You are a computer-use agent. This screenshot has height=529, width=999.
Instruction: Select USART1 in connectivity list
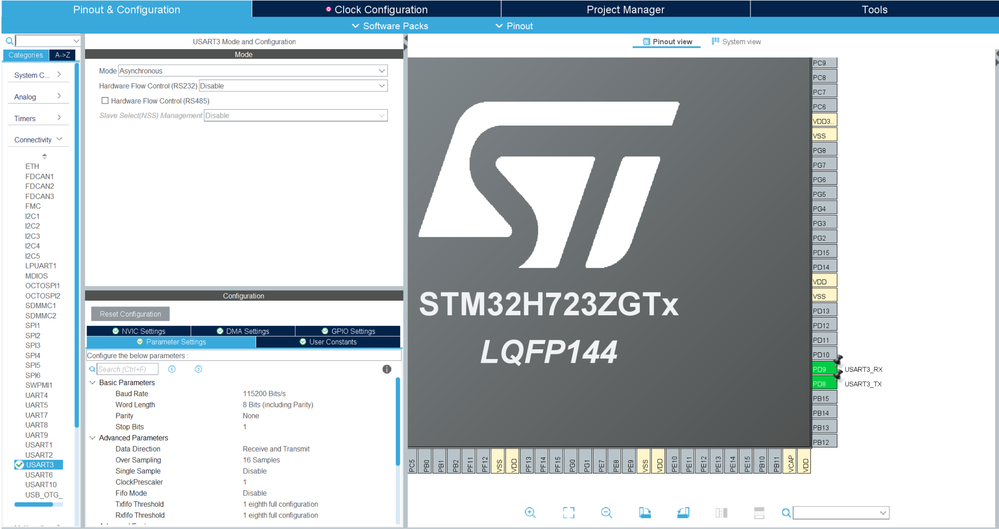39,445
